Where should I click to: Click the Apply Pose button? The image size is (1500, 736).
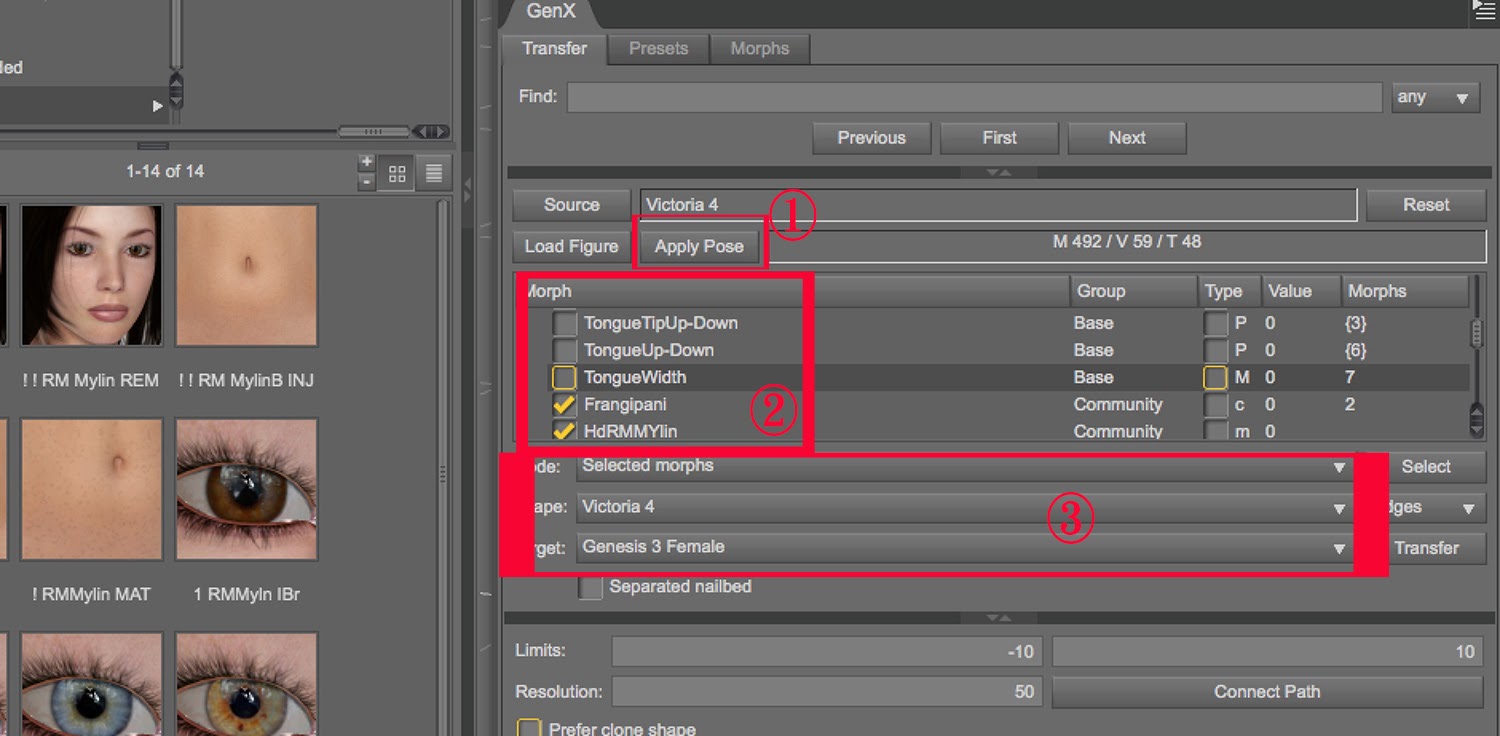point(699,247)
